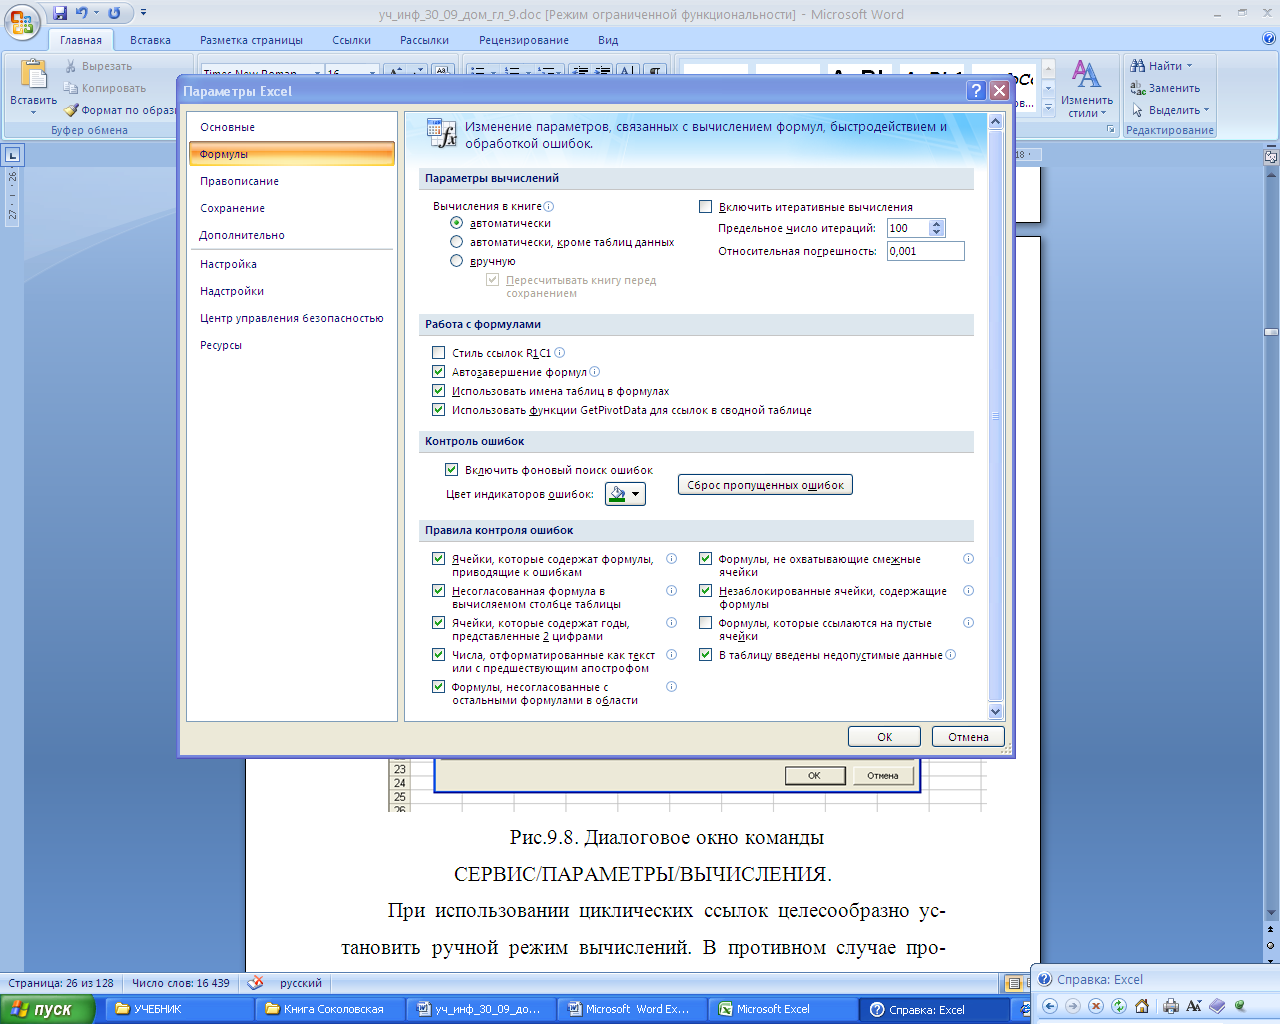Viewport: 1280px width, 1024px height.
Task: Click the Office button in Word
Action: pos(22,20)
